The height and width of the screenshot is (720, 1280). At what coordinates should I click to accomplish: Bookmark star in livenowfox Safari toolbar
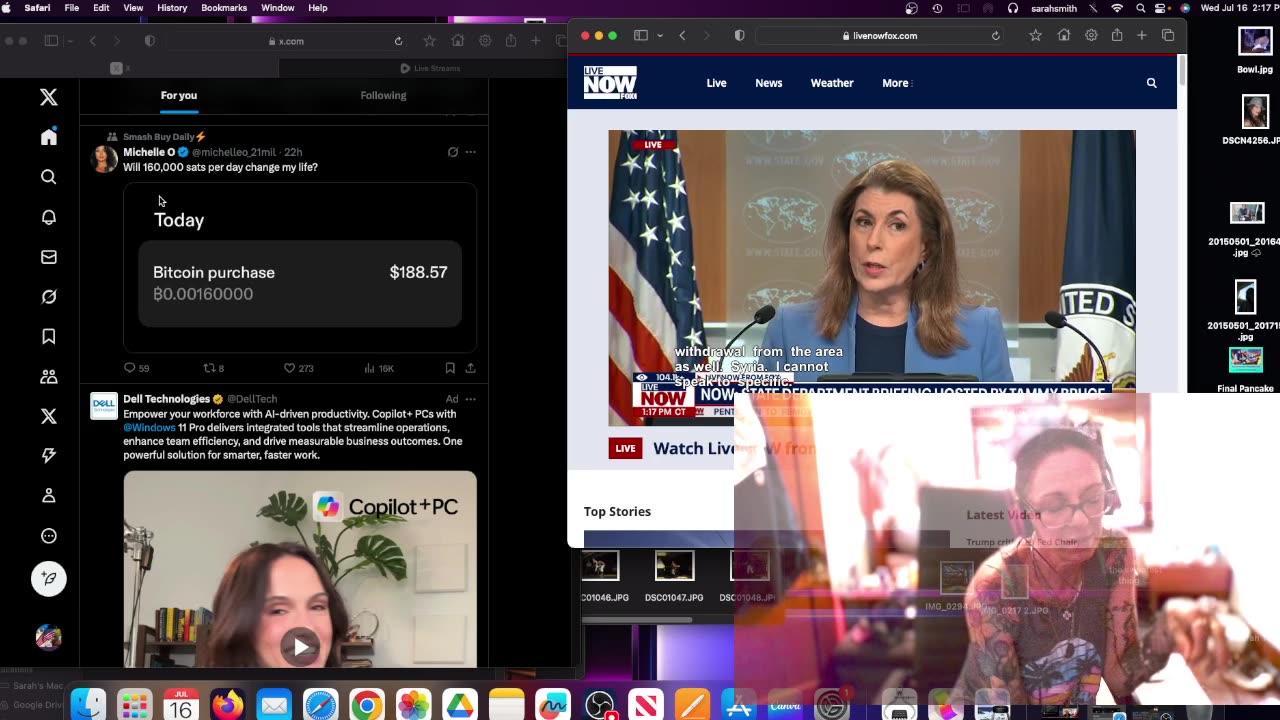1035,36
